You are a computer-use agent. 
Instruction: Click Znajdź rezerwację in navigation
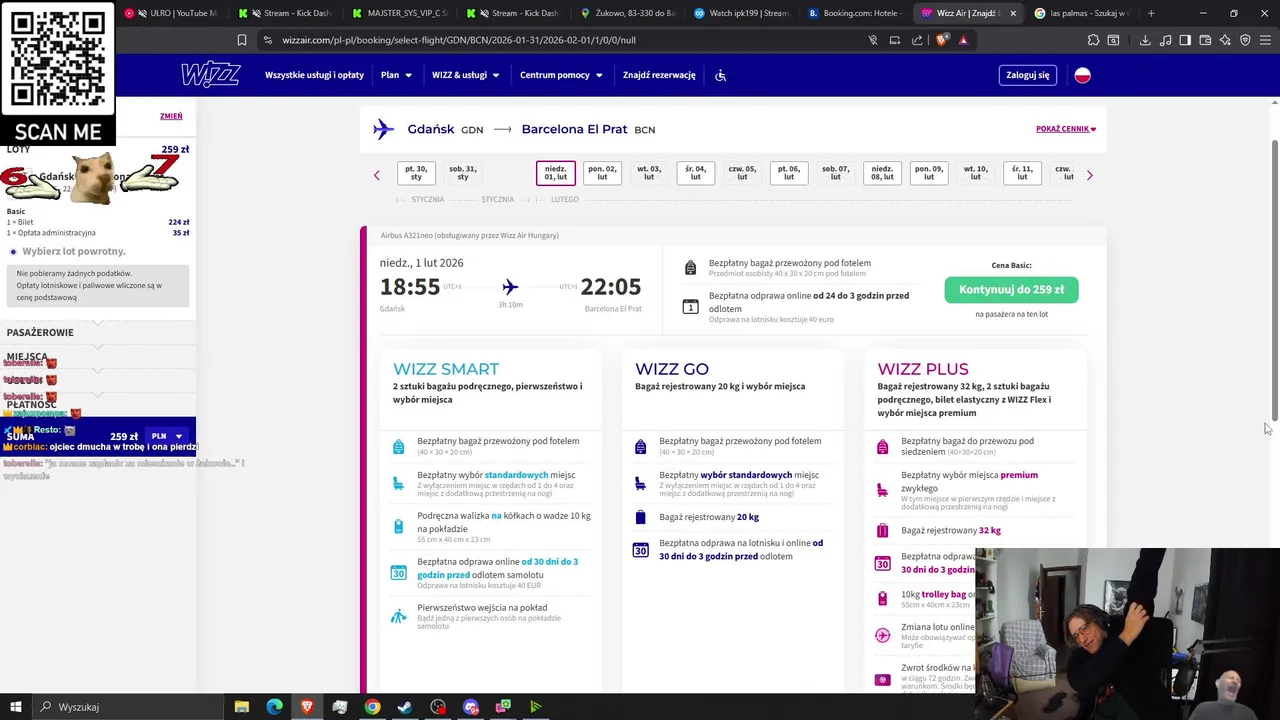[659, 75]
